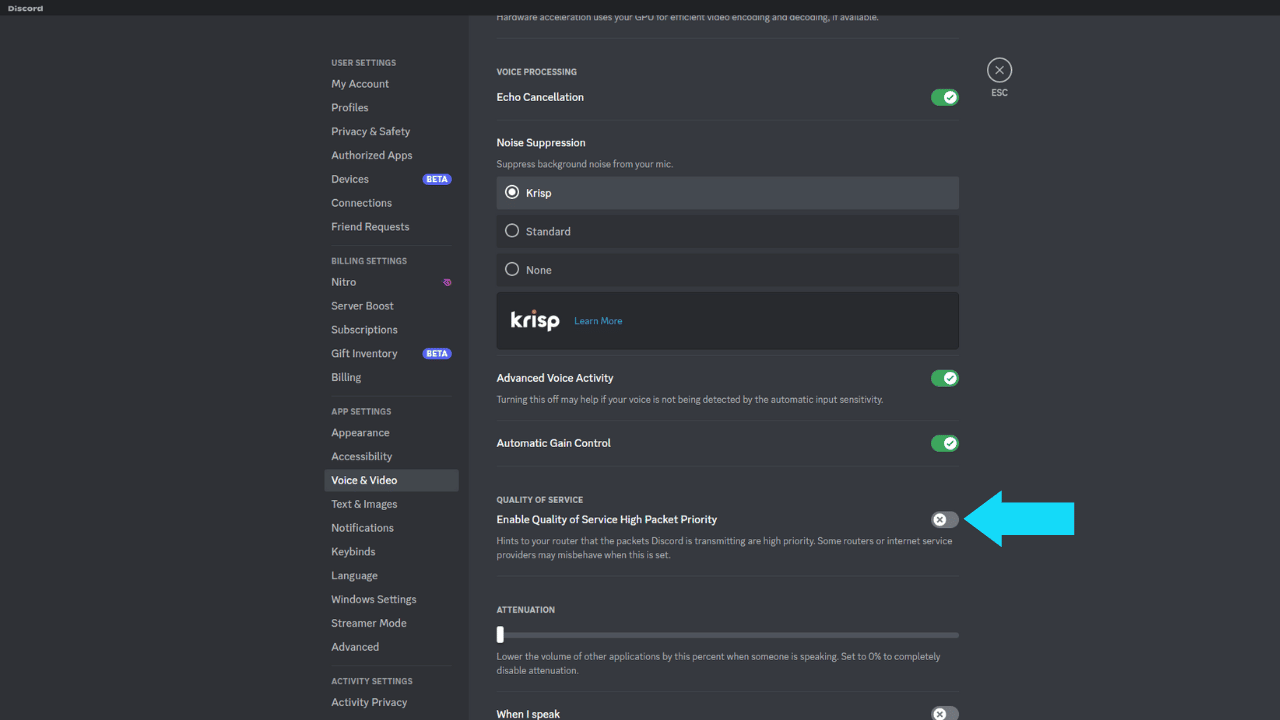The width and height of the screenshot is (1280, 720).
Task: Click the BETA badge next to Devices
Action: 437,179
